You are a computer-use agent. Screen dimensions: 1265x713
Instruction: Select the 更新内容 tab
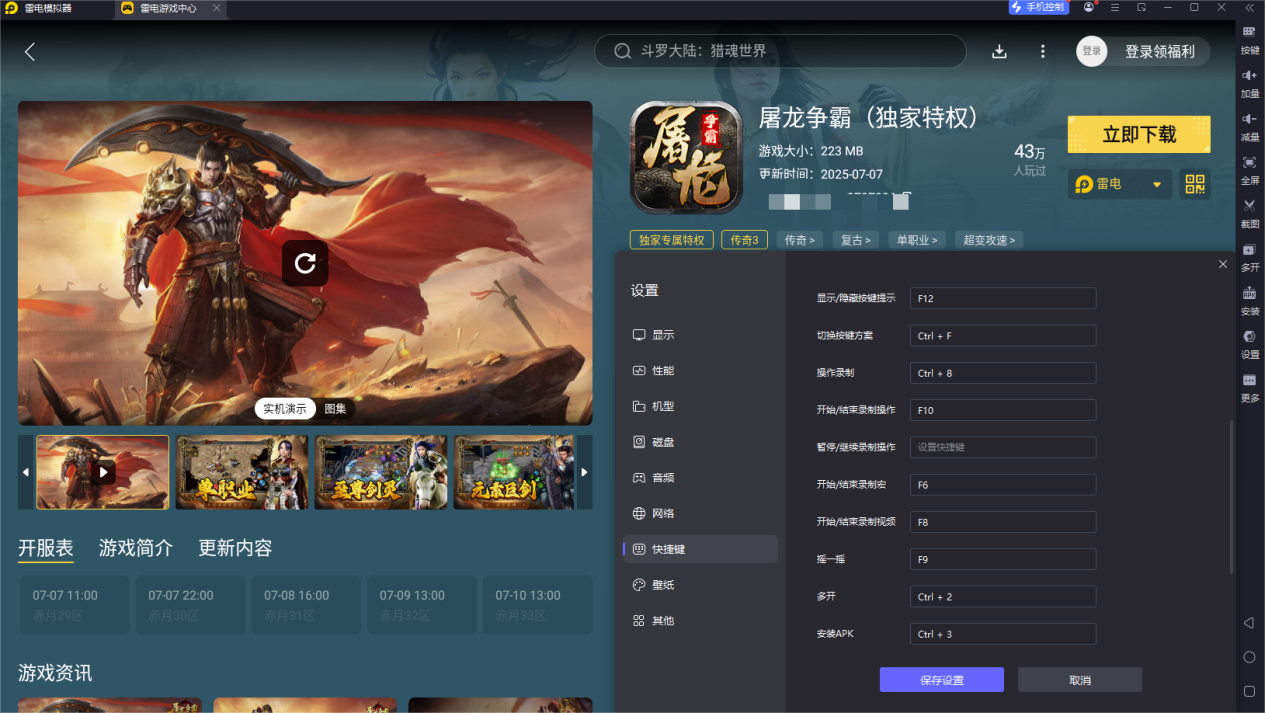click(x=235, y=548)
